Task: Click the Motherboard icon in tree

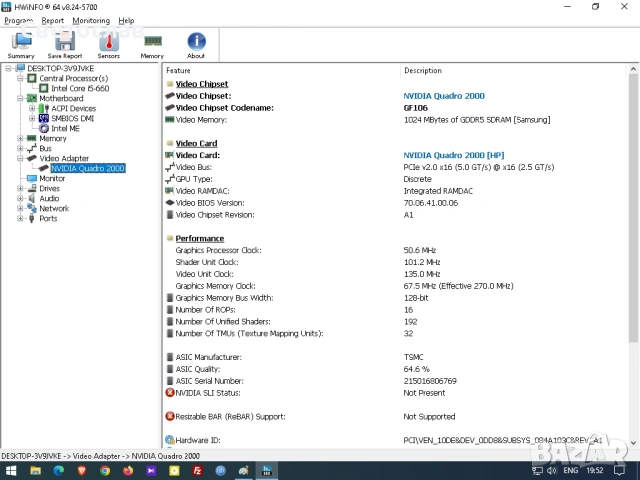Action: click(32, 98)
